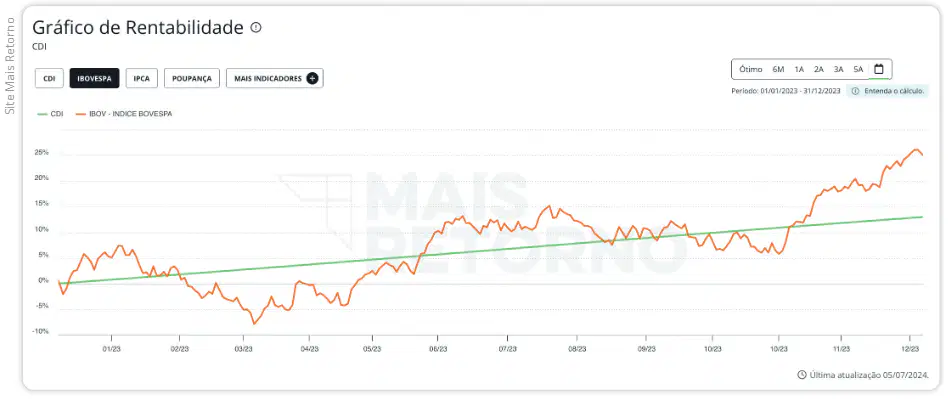Choose the 2A time range
The image size is (952, 399).
click(818, 69)
